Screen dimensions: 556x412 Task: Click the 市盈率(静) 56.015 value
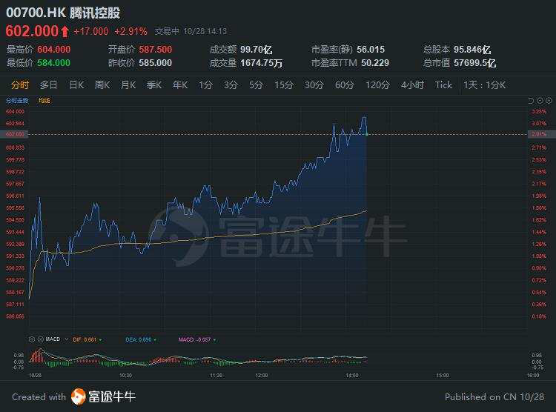[371, 49]
